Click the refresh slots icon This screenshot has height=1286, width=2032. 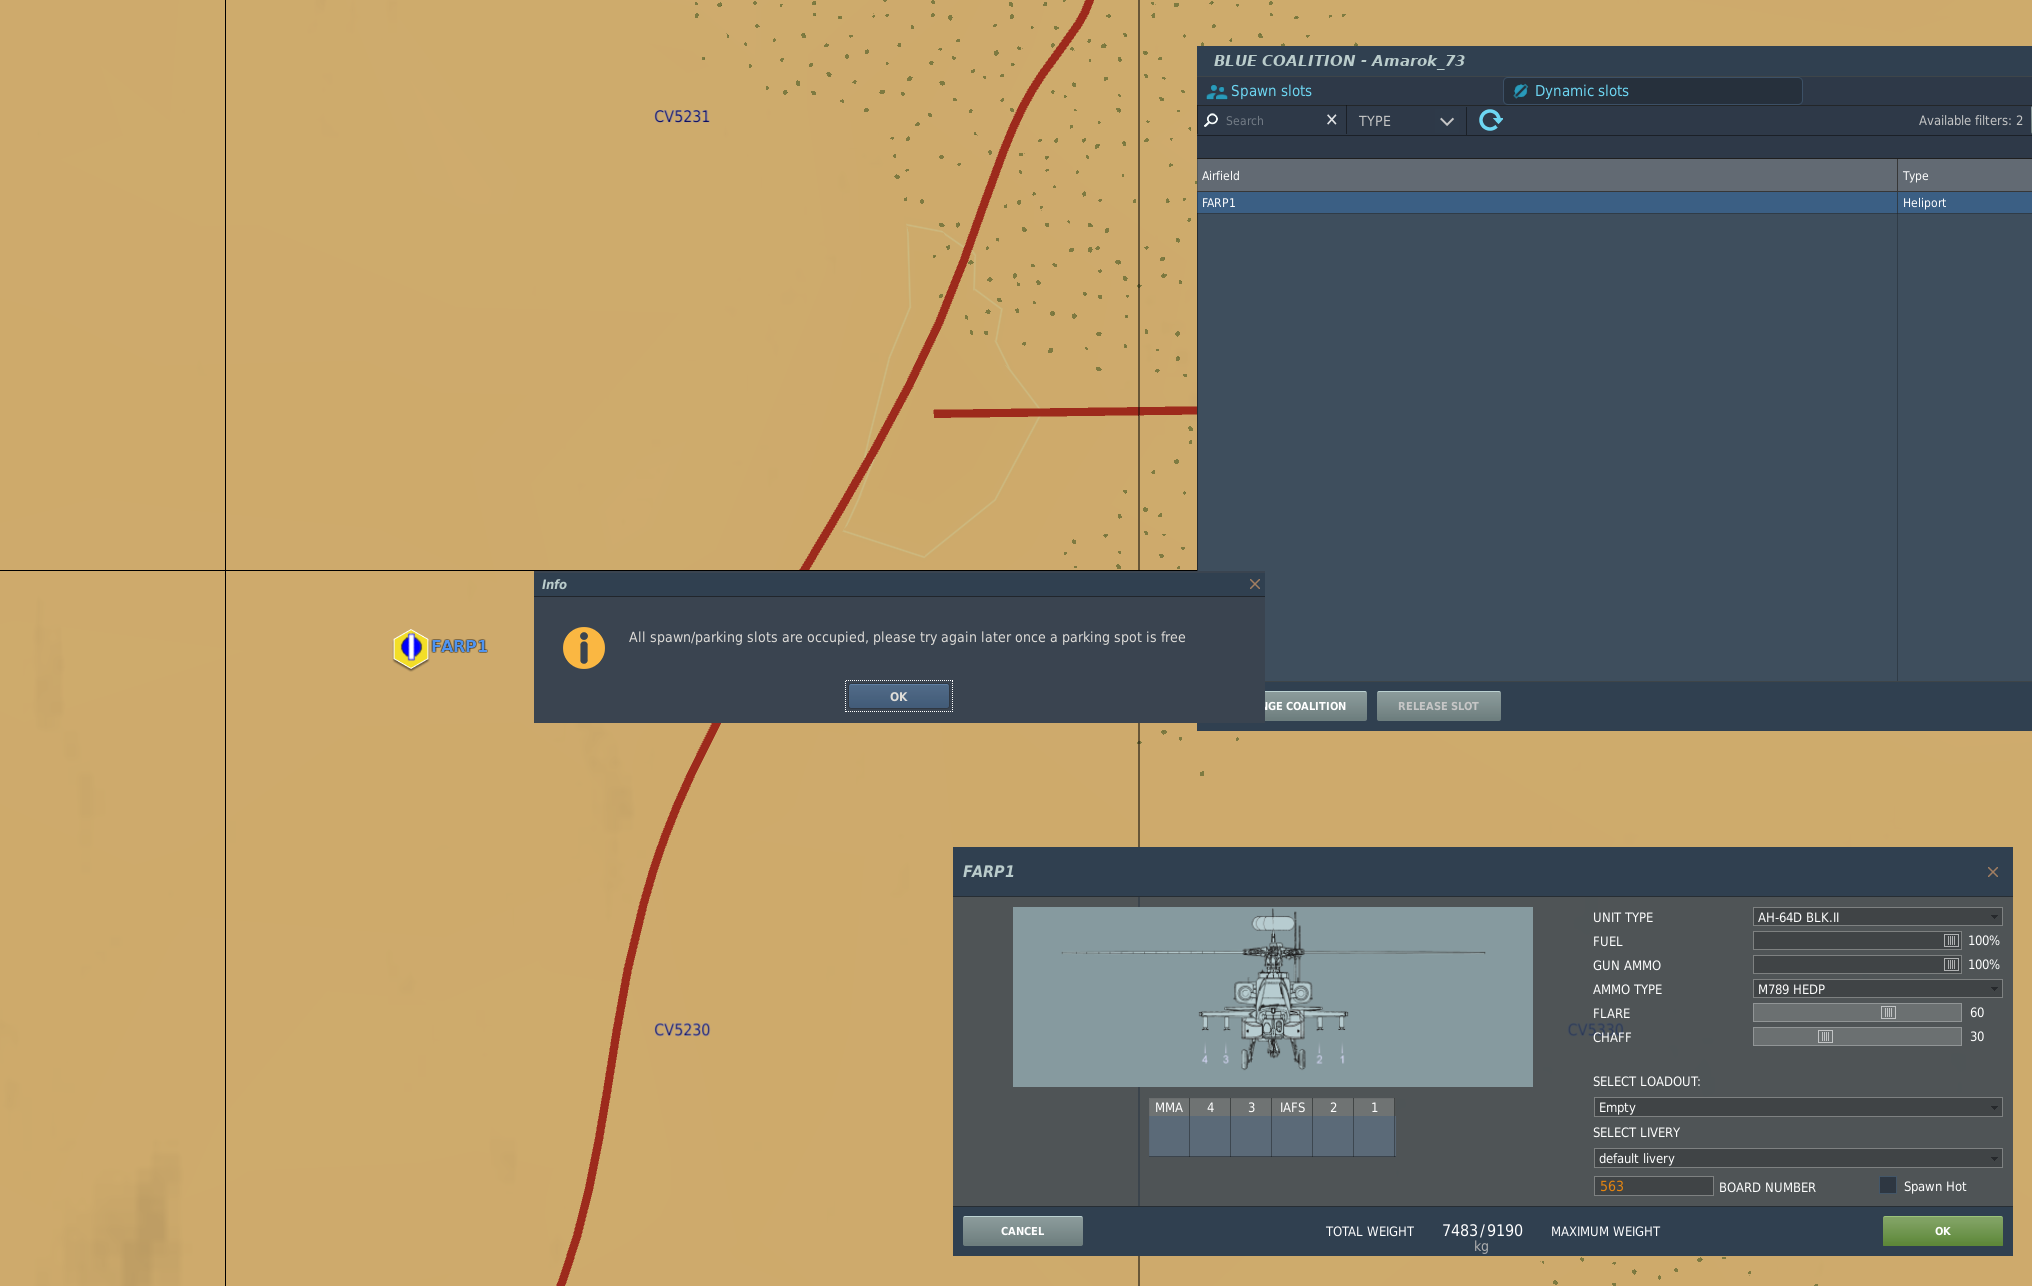click(x=1490, y=120)
